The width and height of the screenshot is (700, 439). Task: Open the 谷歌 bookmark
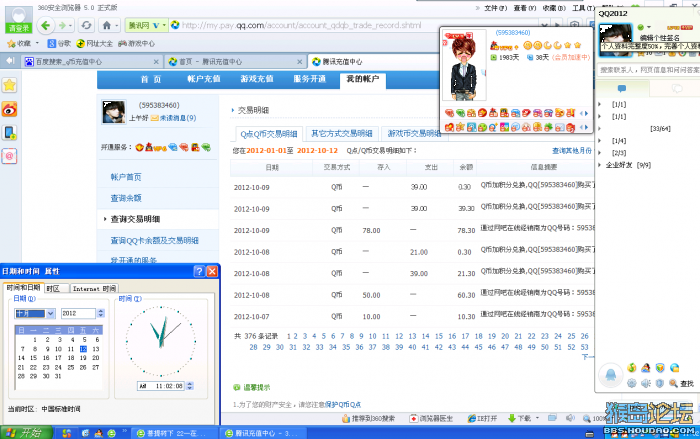click(x=59, y=43)
